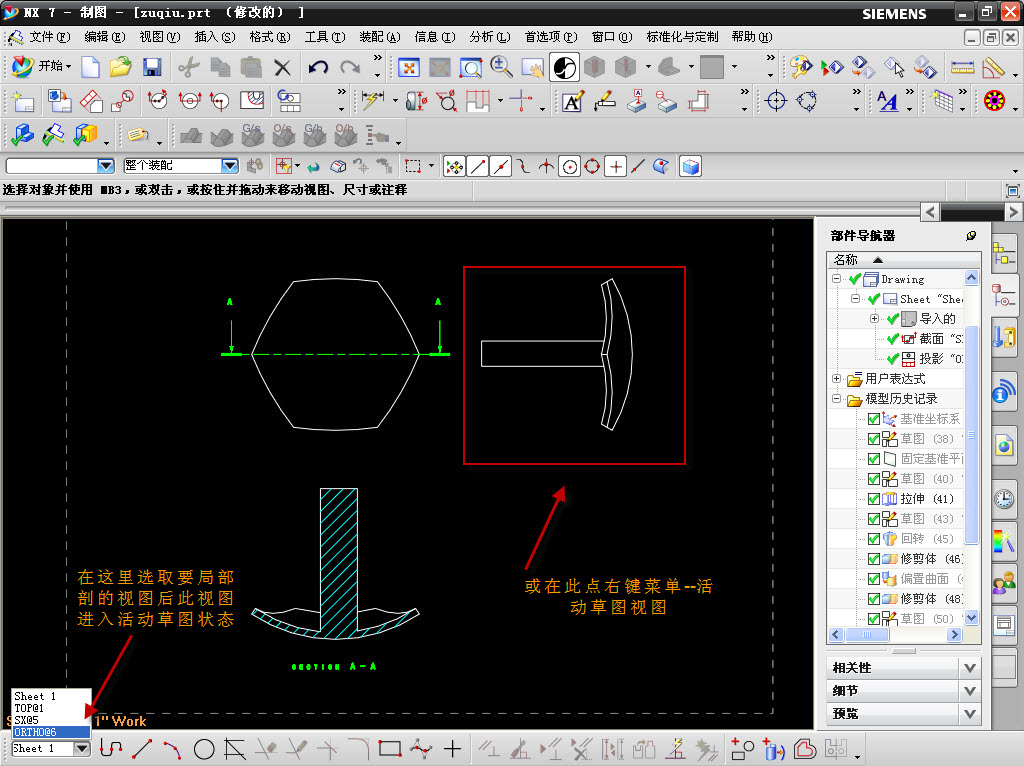Select the sketch Circle tool

(x=204, y=748)
